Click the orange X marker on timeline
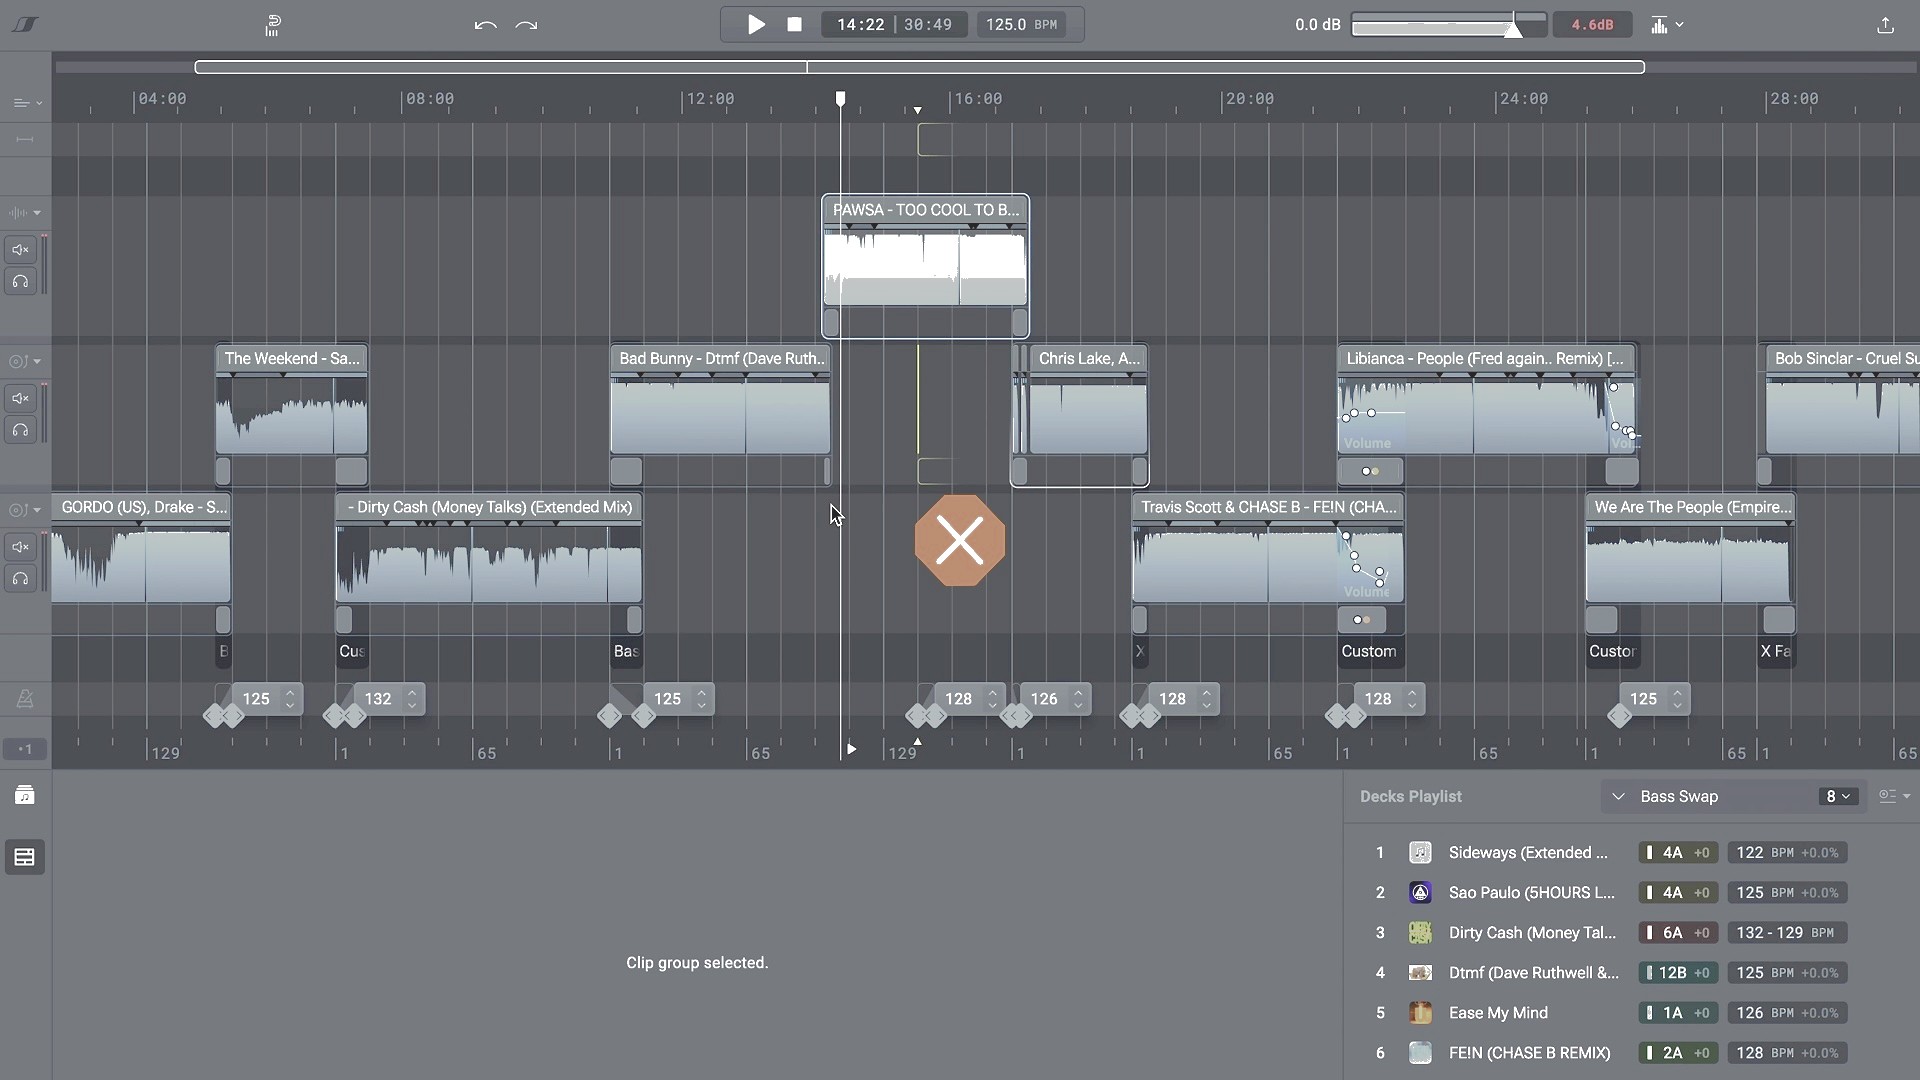 tap(959, 541)
